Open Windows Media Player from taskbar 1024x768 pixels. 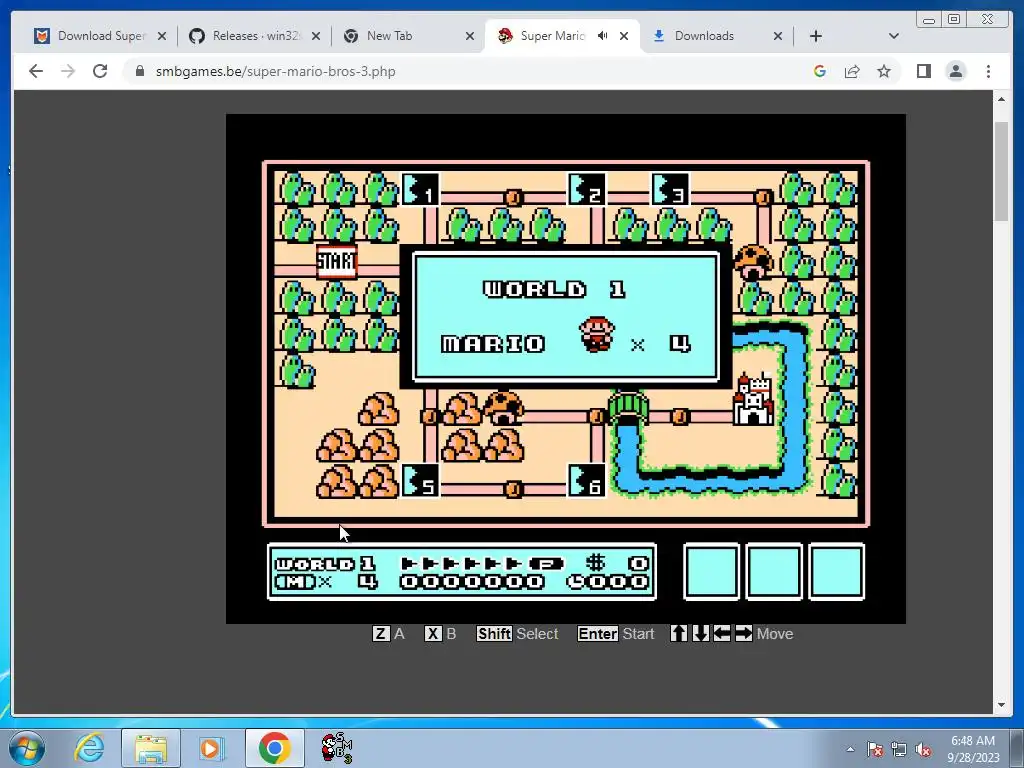point(211,748)
